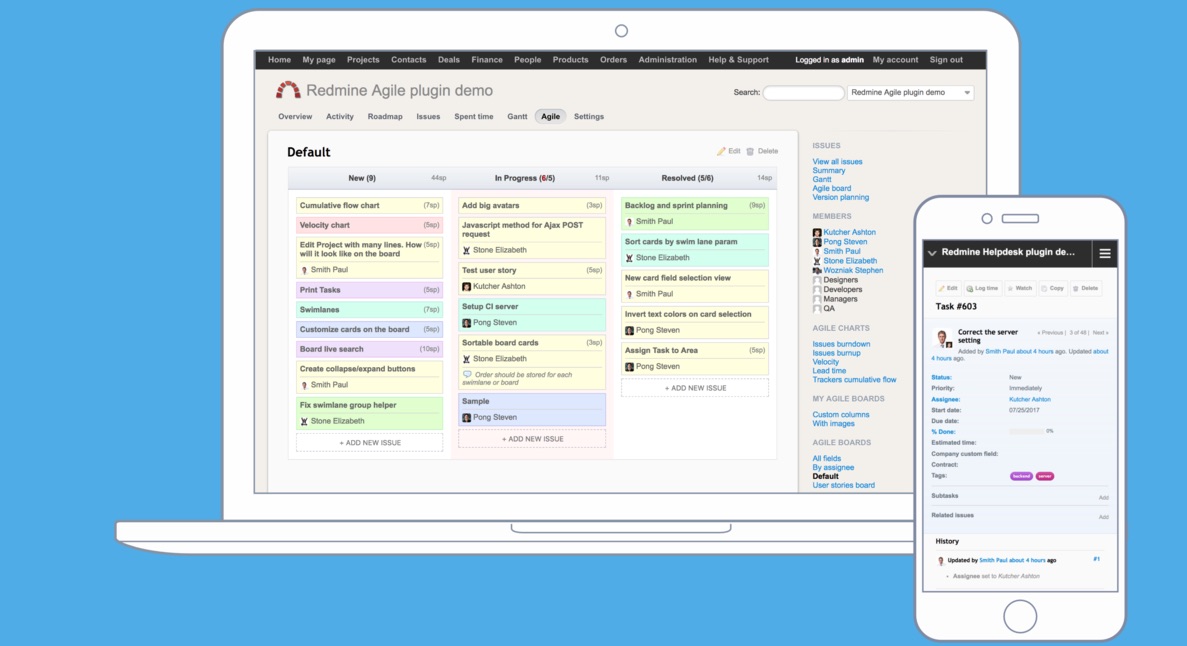Click the Watch icon on the mobile task
This screenshot has width=1187, height=646.
point(1011,288)
